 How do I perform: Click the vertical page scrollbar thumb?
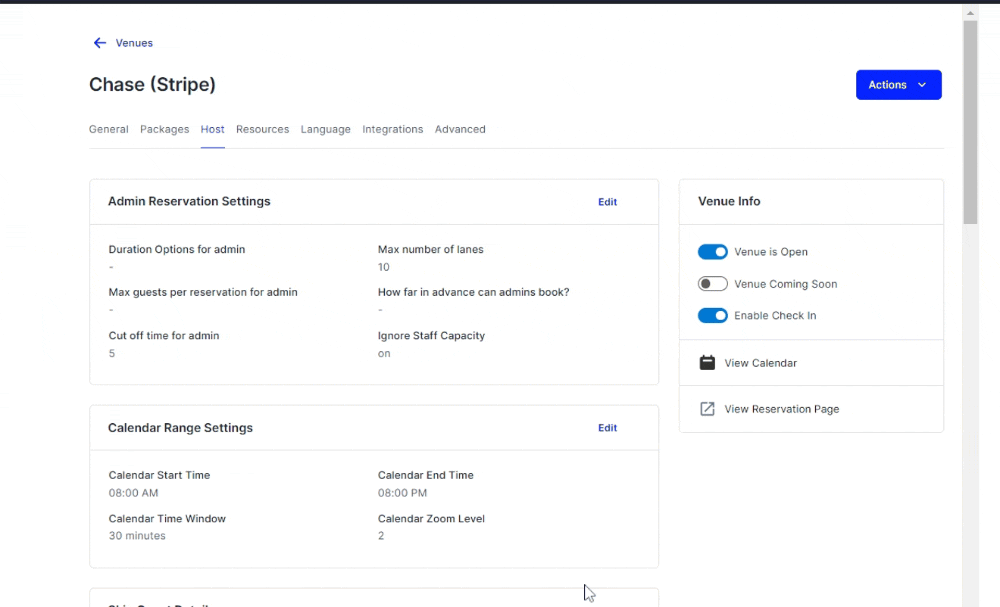(x=969, y=120)
